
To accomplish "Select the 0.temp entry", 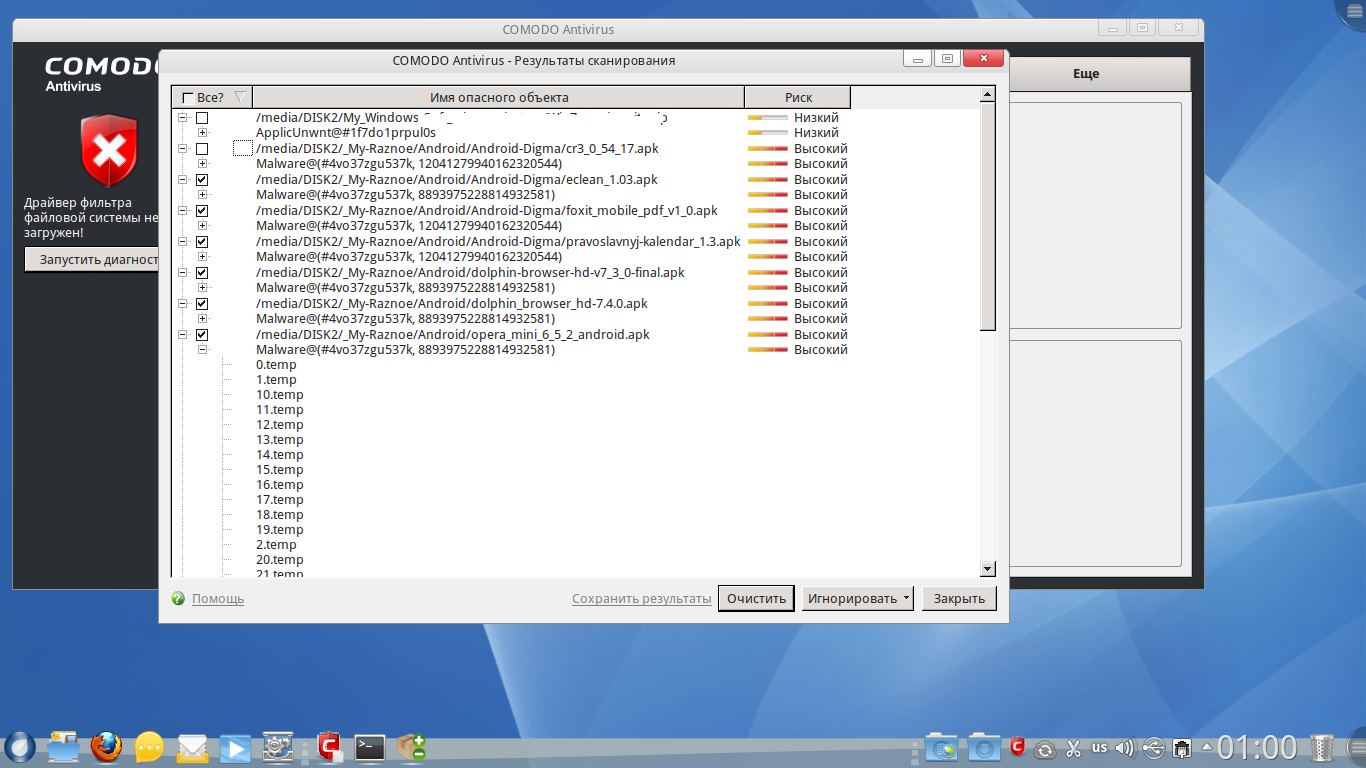I will pyautogui.click(x=276, y=365).
